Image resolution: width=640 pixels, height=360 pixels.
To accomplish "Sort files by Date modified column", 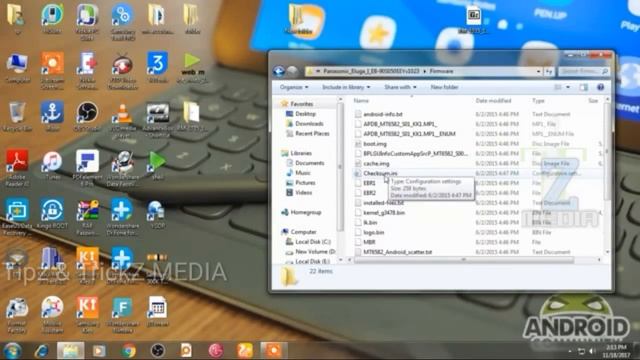I will 493,100.
